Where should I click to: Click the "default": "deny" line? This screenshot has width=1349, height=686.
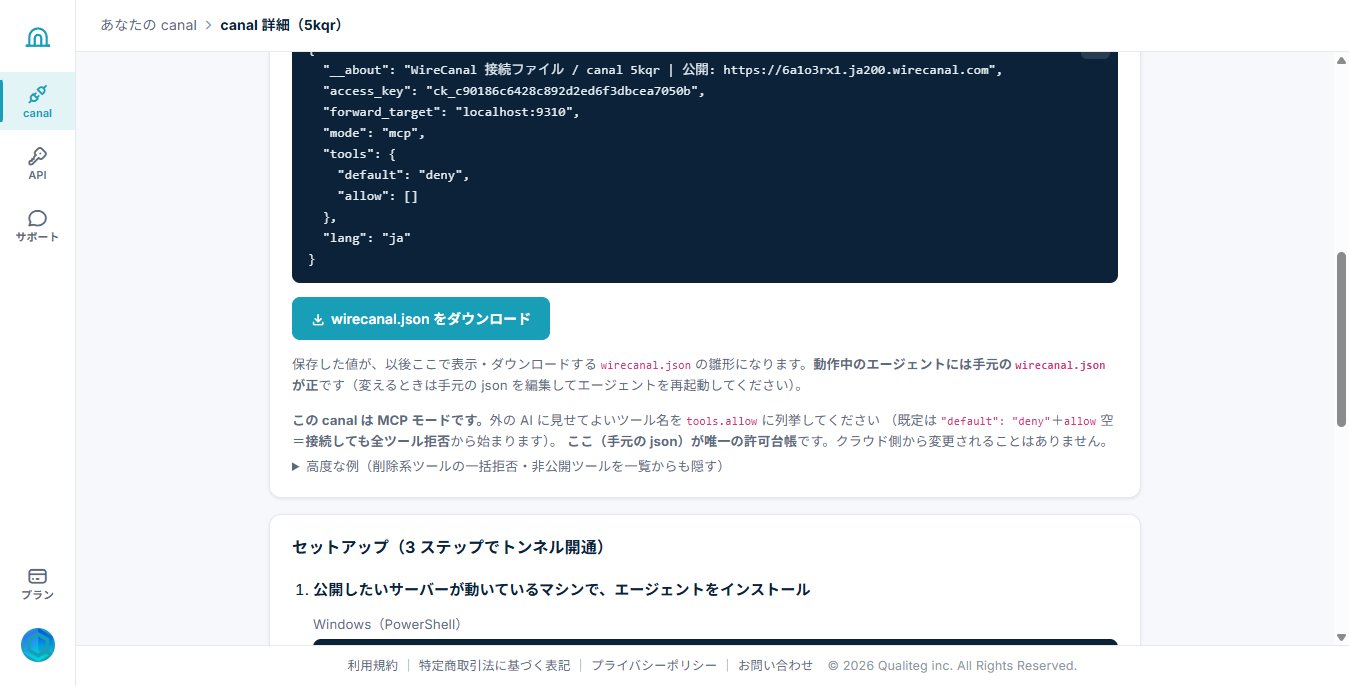coord(403,175)
